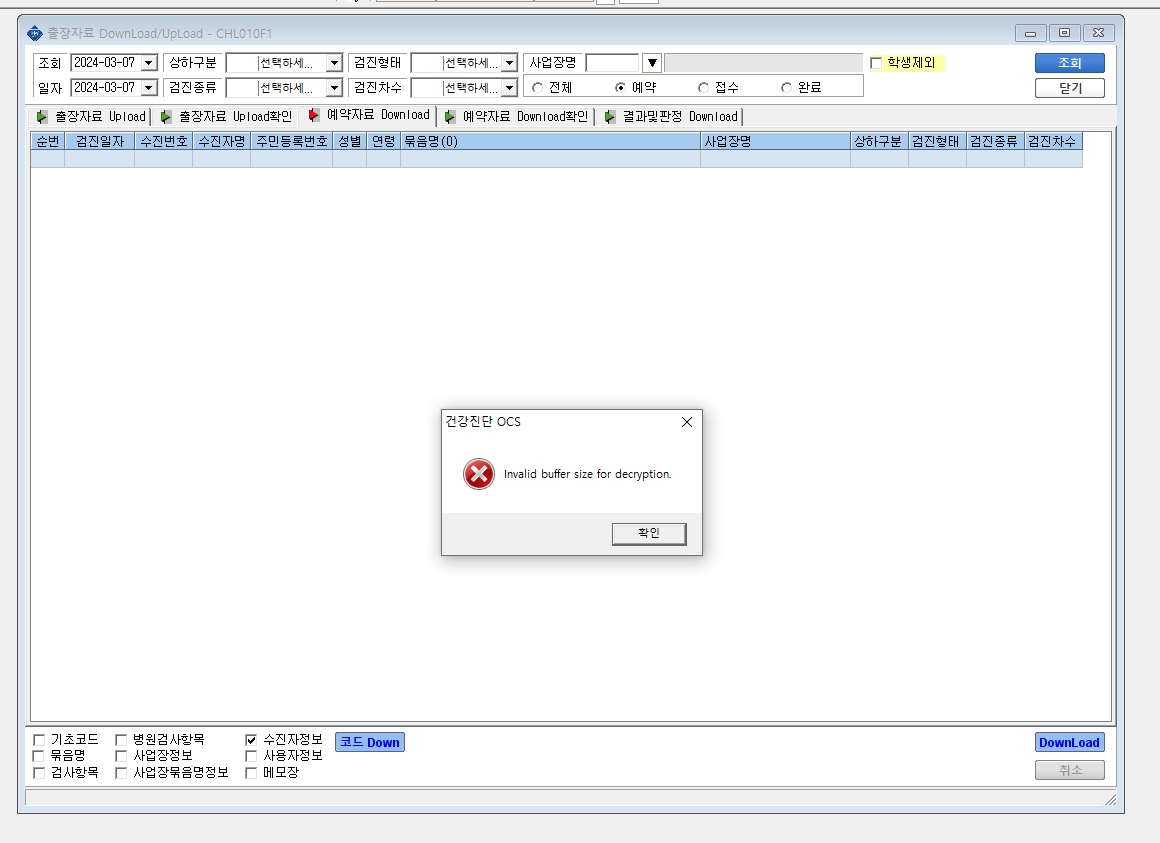Click the 사업장명 code input field

pos(612,63)
